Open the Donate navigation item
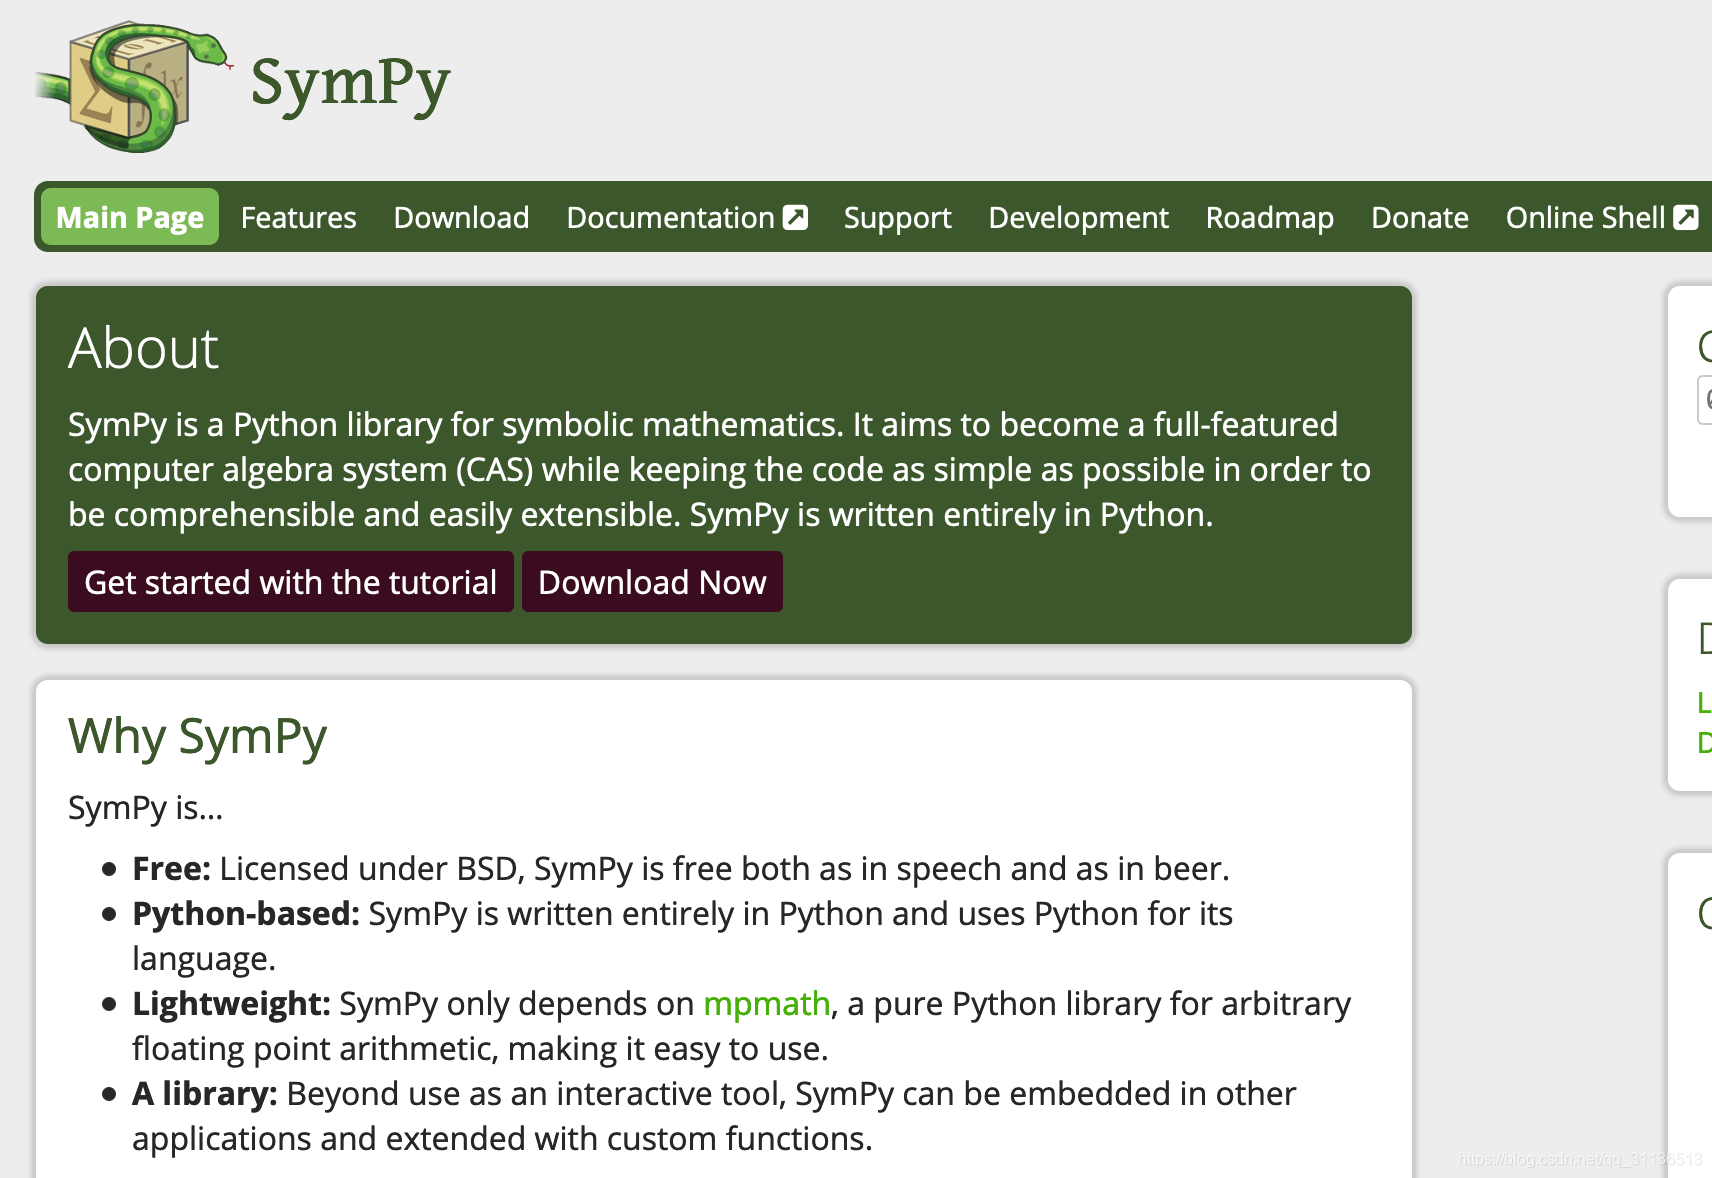This screenshot has width=1712, height=1178. [1419, 217]
